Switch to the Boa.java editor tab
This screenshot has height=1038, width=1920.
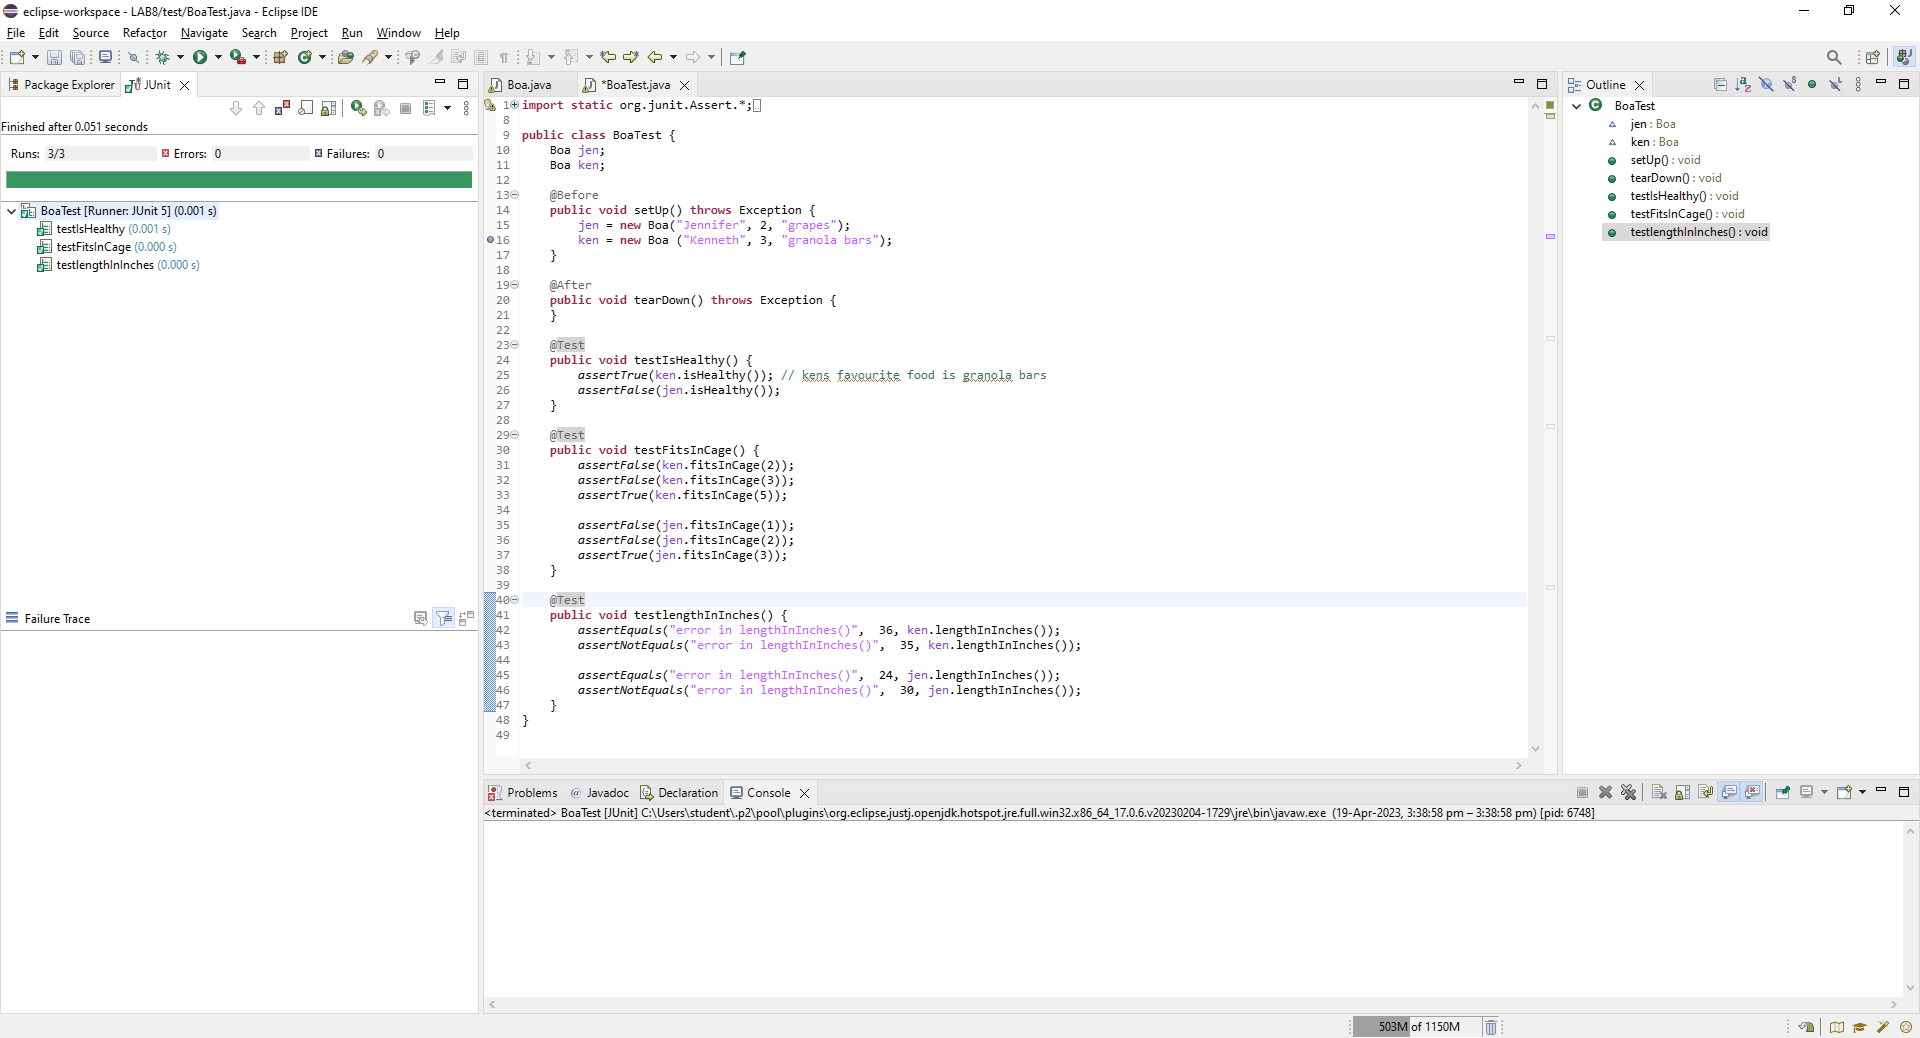(529, 84)
